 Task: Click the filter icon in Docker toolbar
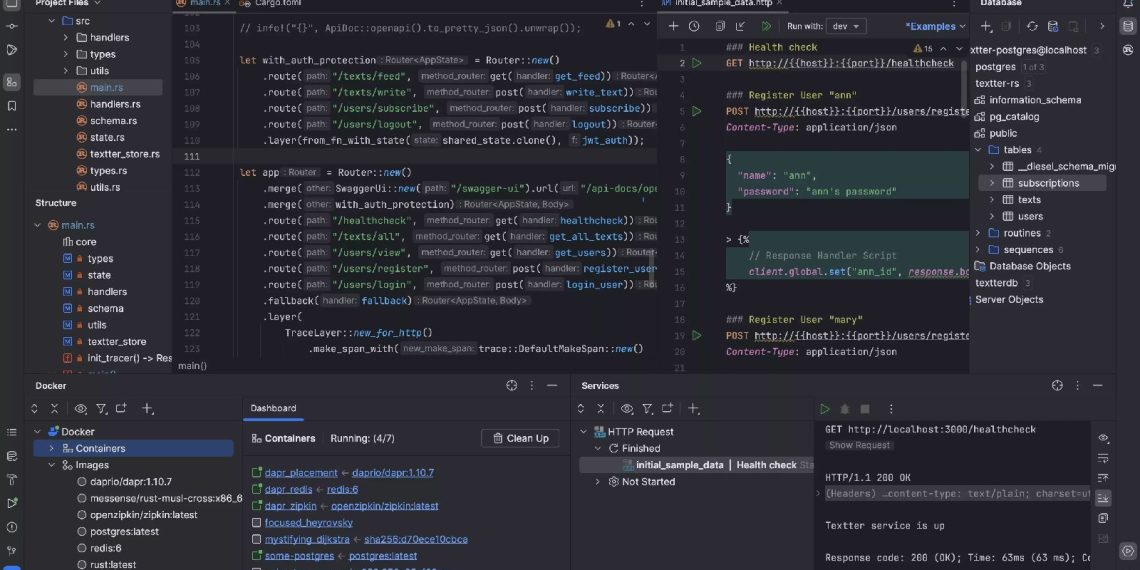pos(101,408)
